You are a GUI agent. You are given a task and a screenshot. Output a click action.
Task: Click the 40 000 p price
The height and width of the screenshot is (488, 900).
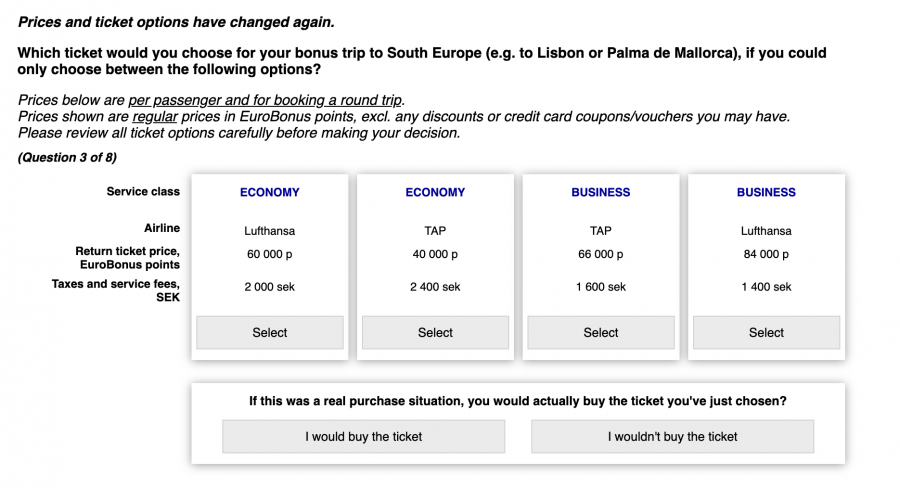(435, 255)
